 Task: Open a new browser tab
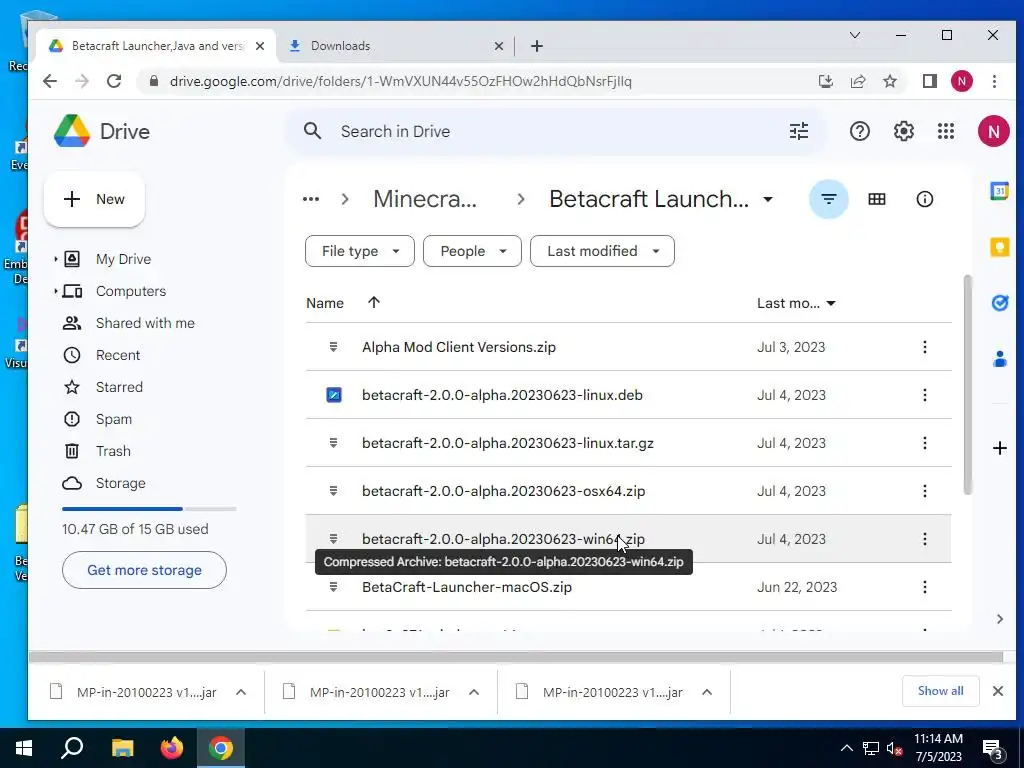click(537, 46)
